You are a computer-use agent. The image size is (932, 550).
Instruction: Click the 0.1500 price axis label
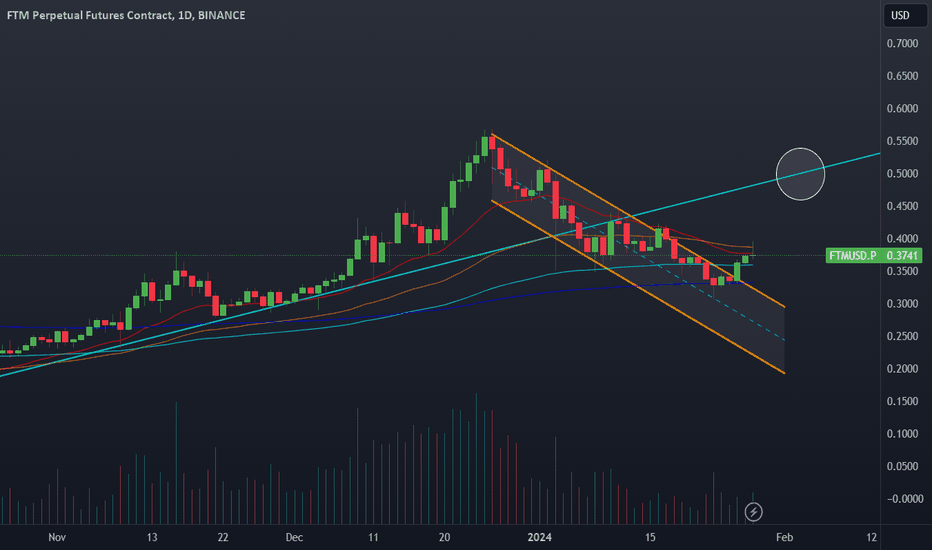pyautogui.click(x=902, y=401)
